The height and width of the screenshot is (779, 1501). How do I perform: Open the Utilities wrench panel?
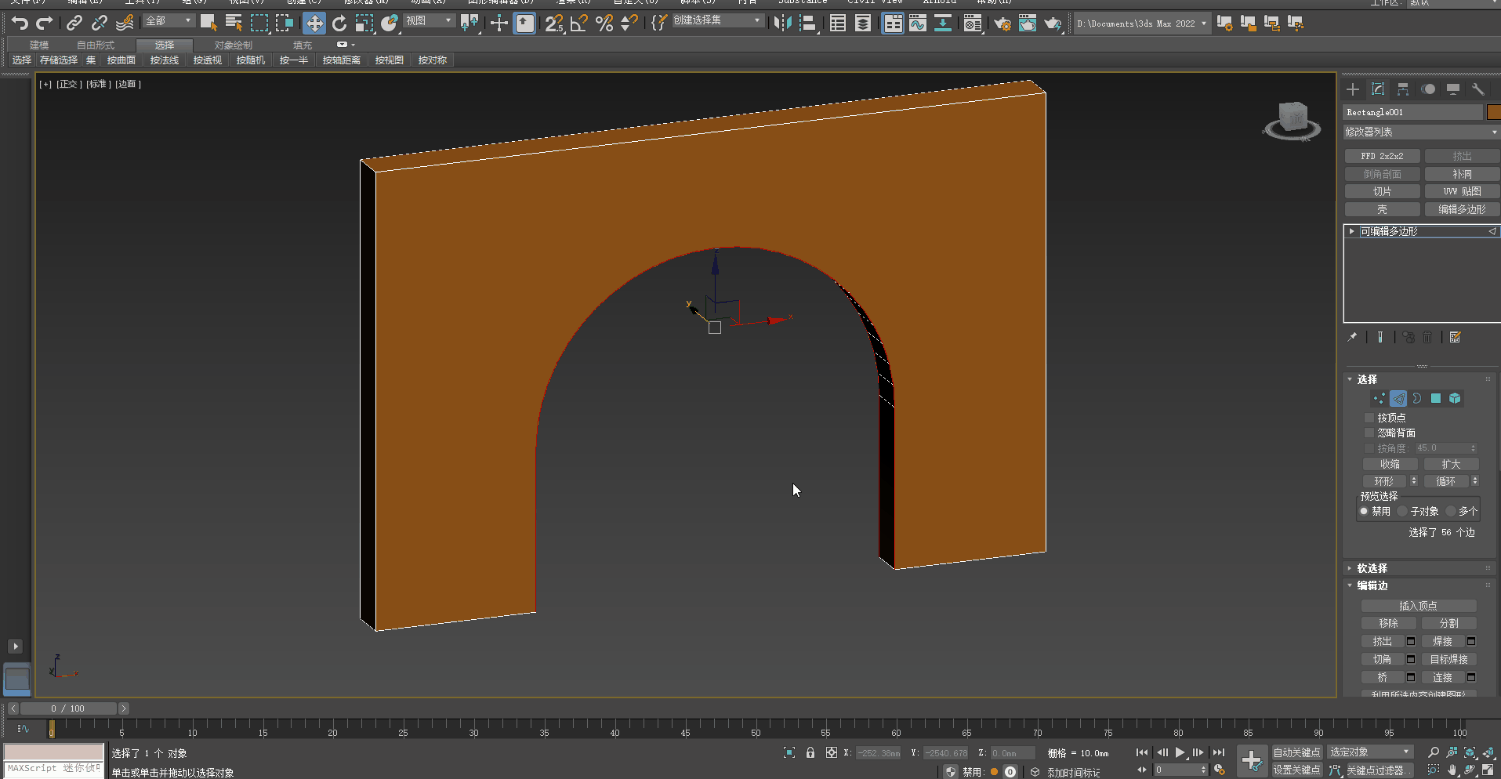click(1478, 89)
